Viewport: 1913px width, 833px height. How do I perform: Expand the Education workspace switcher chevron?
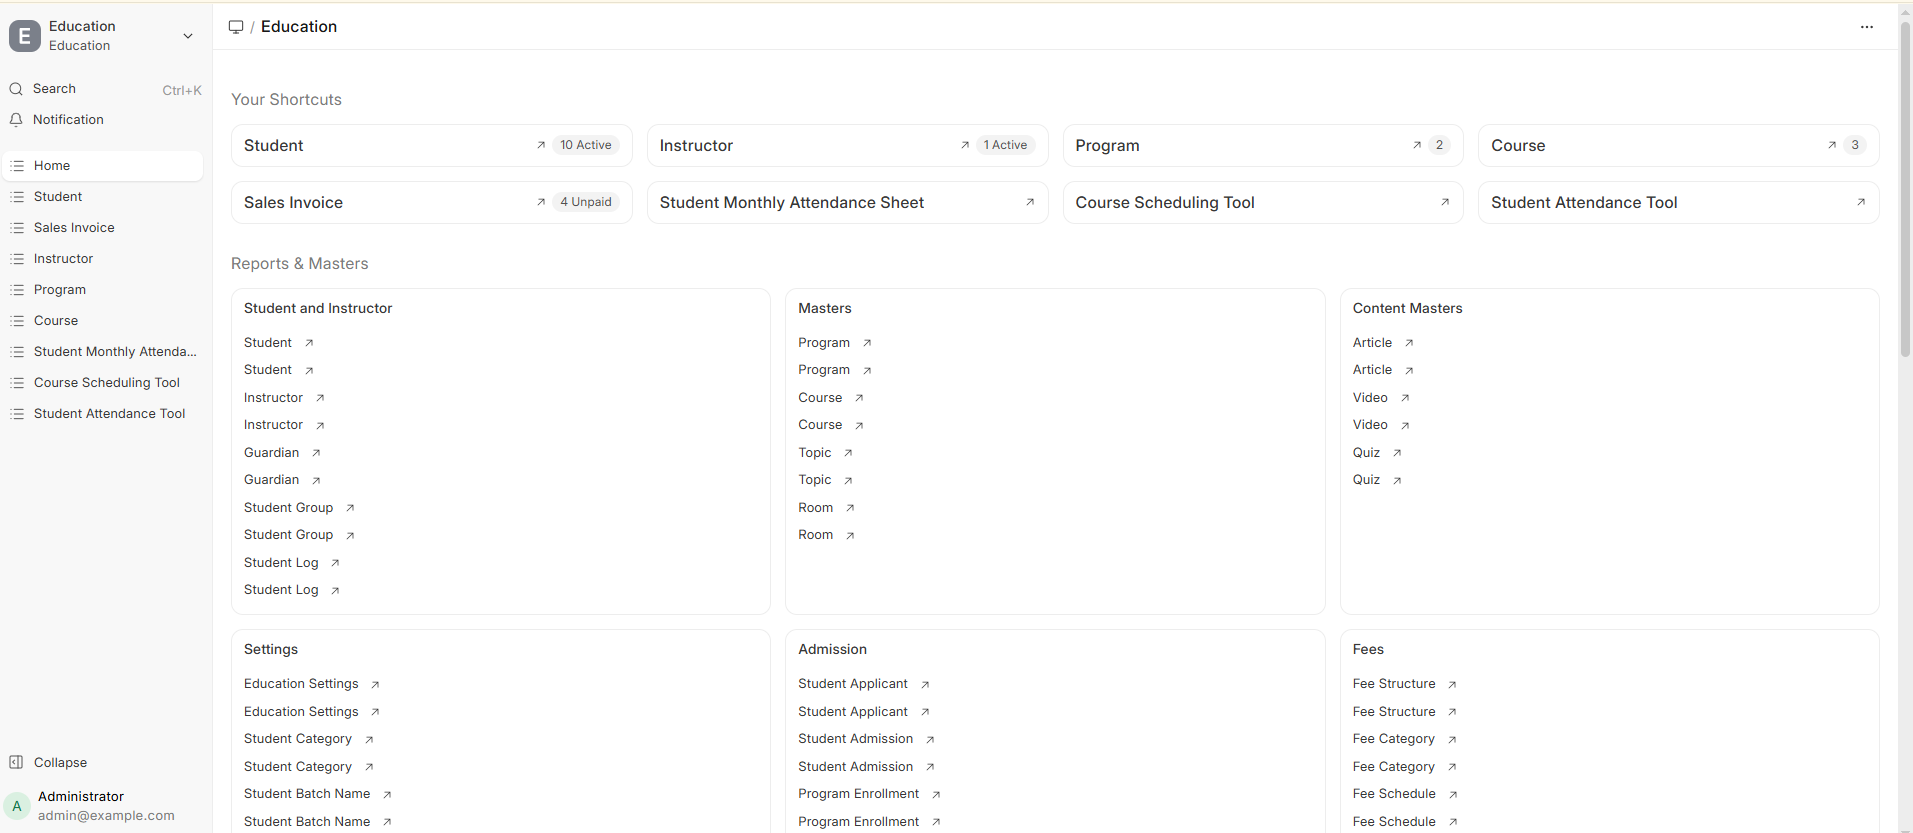188,36
